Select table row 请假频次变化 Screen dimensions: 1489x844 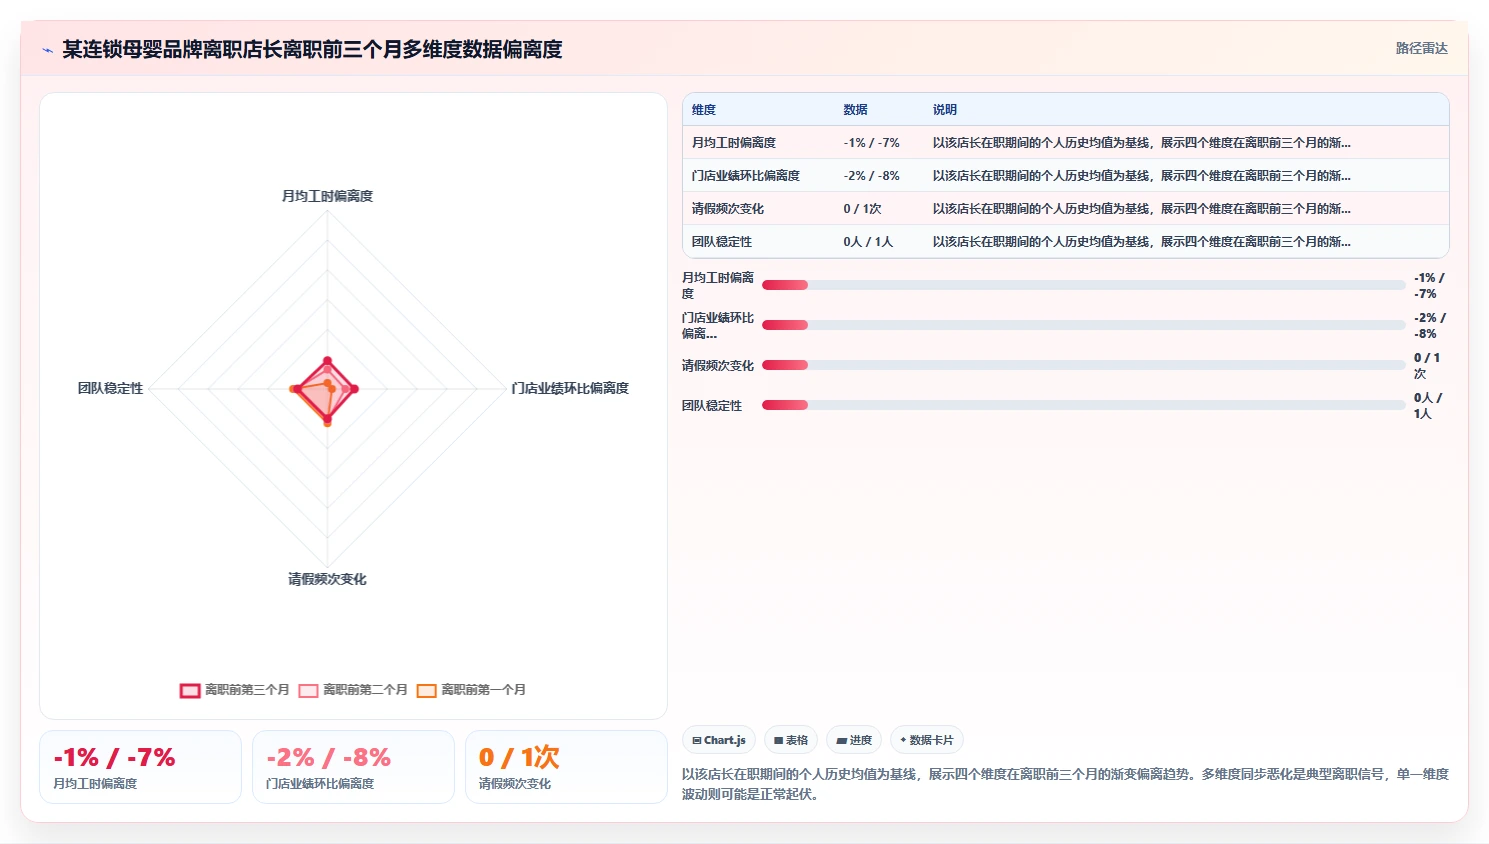pyautogui.click(x=1066, y=209)
